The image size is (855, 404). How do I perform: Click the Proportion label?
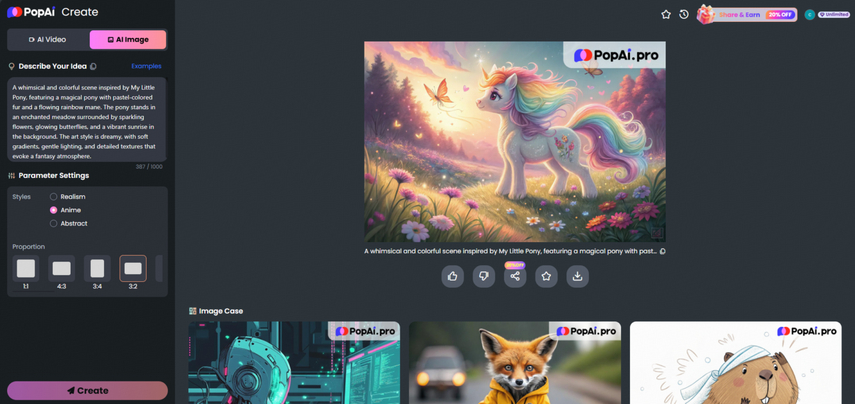point(28,246)
